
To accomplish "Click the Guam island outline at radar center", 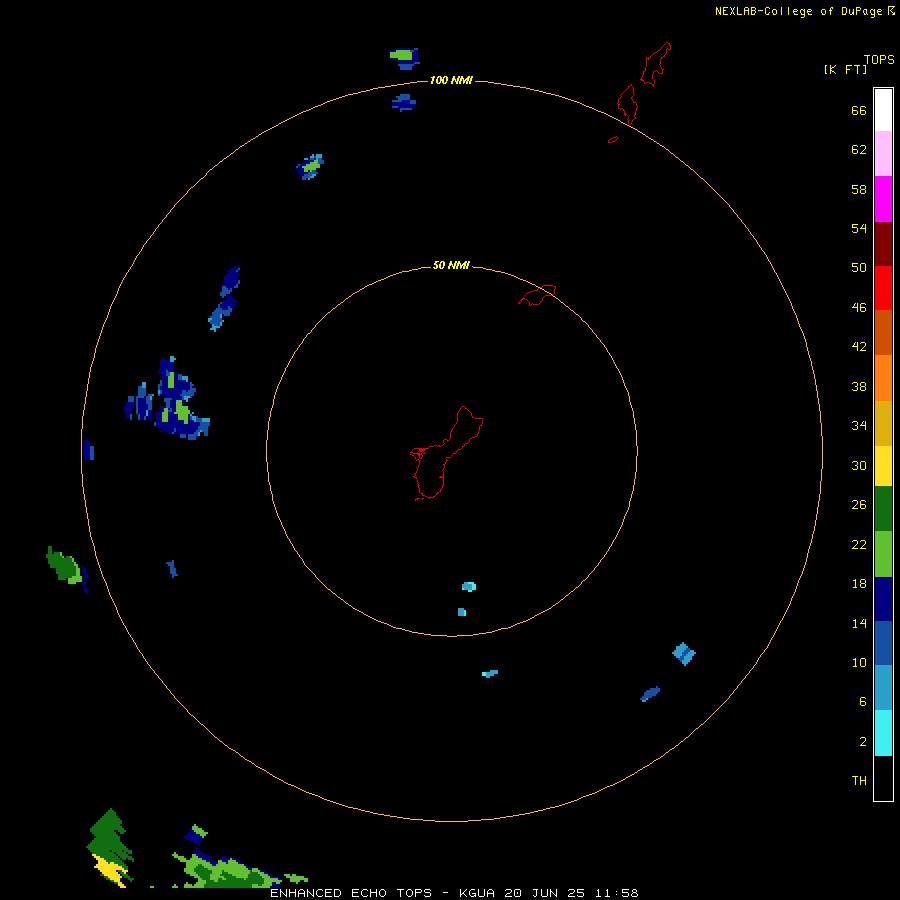I will pyautogui.click(x=445, y=453).
